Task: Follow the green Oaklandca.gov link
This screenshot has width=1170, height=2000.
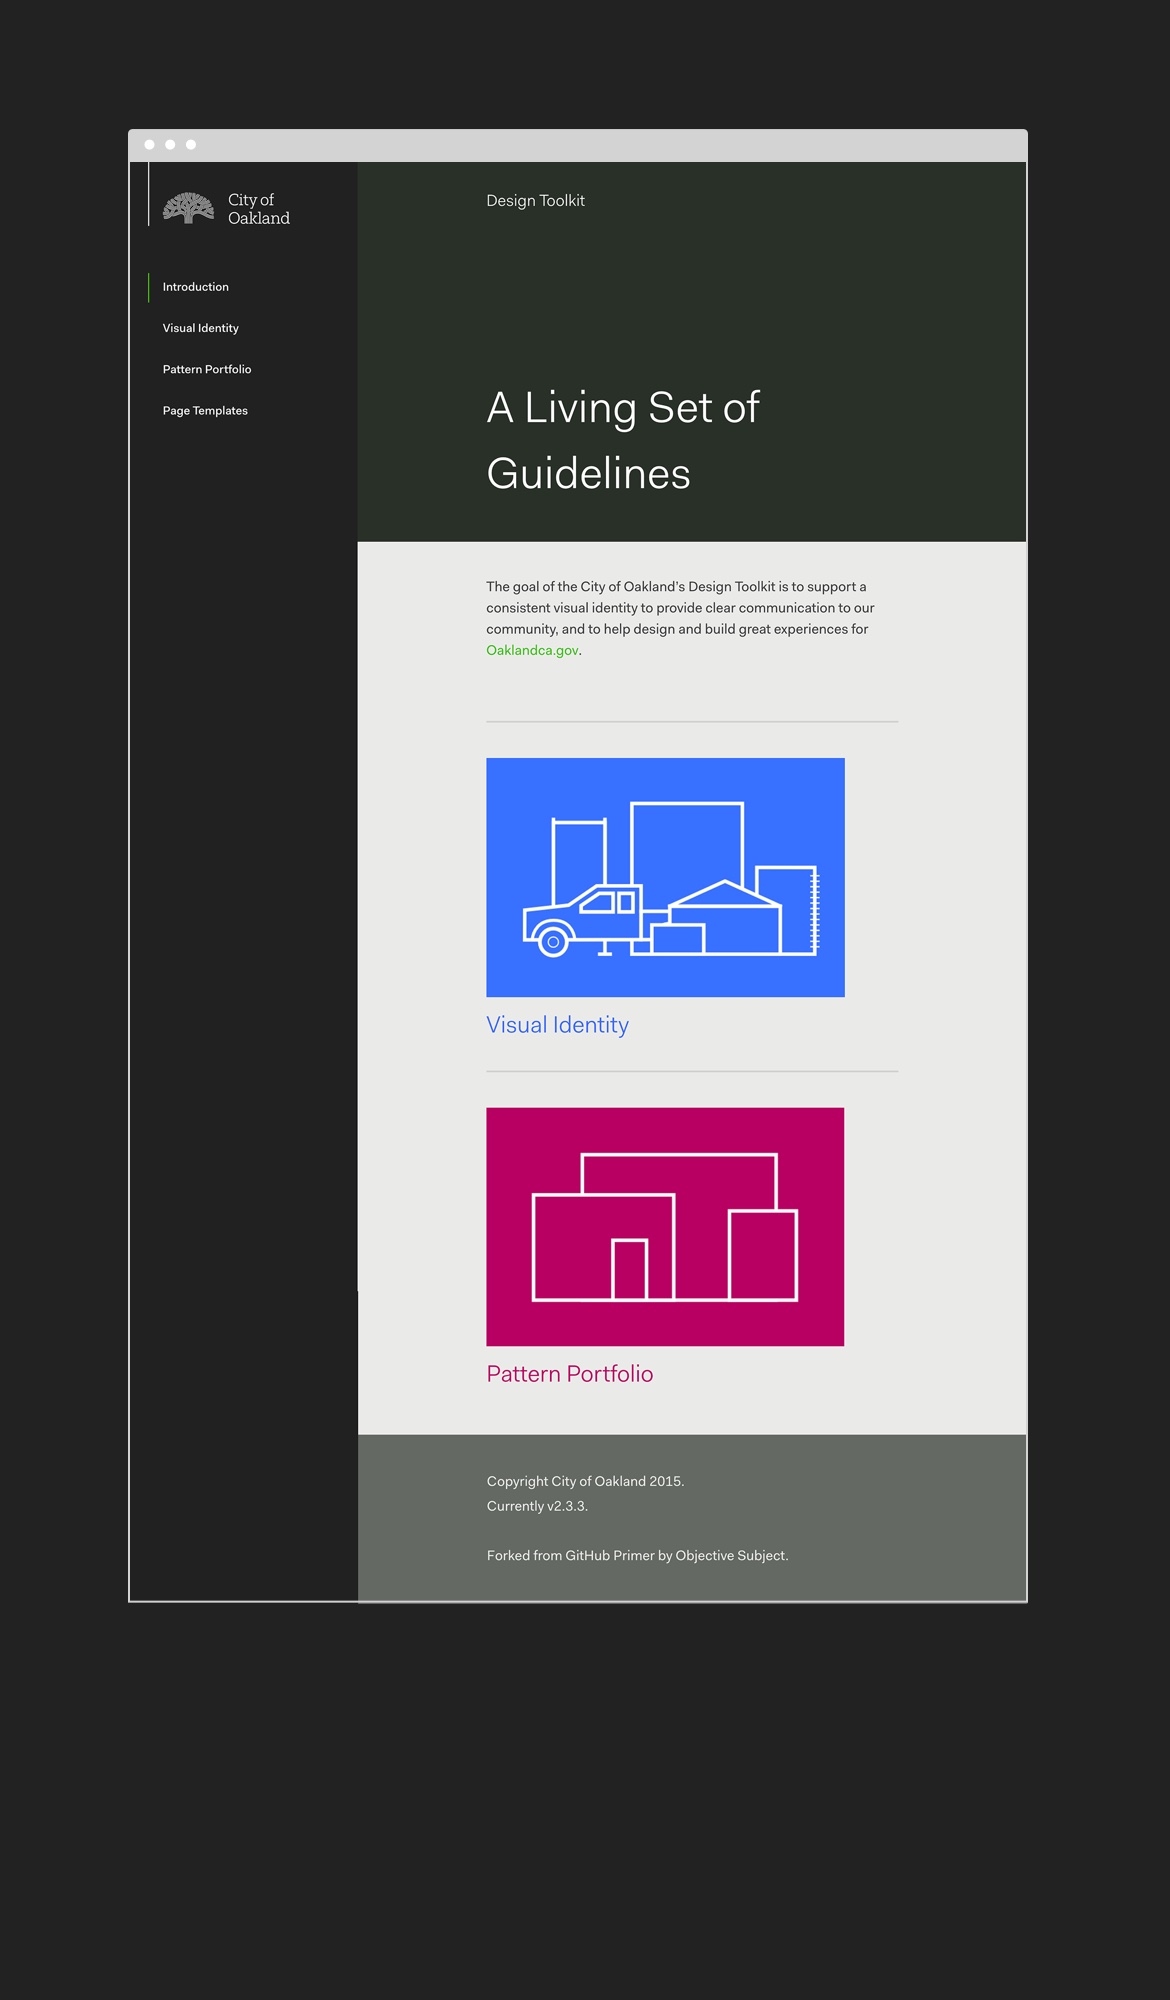Action: point(532,651)
